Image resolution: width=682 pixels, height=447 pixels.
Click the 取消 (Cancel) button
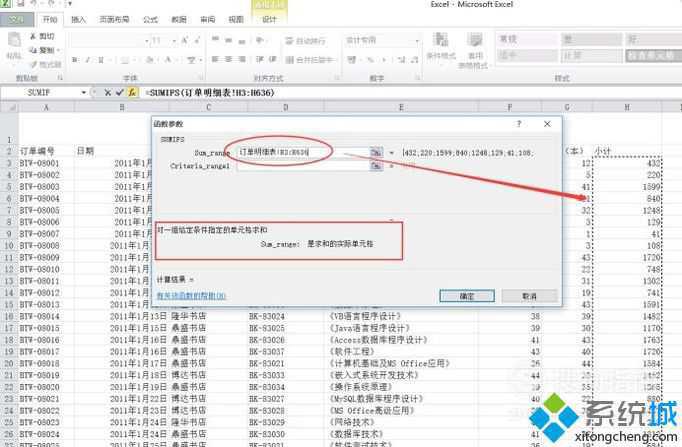tap(529, 296)
